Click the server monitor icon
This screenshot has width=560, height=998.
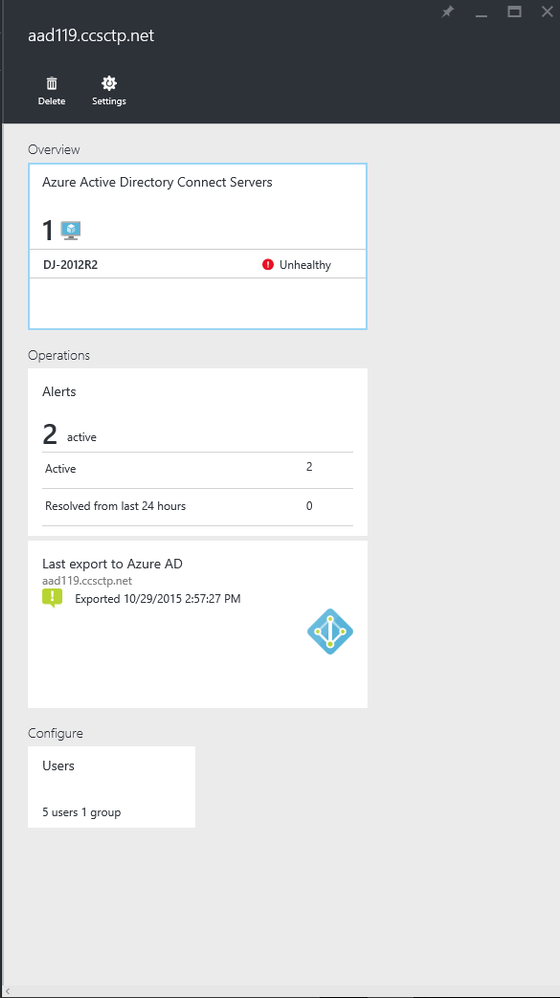[71, 230]
